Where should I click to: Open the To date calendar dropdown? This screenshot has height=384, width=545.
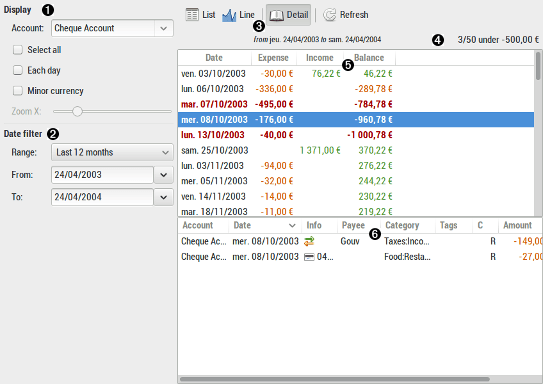coord(164,197)
